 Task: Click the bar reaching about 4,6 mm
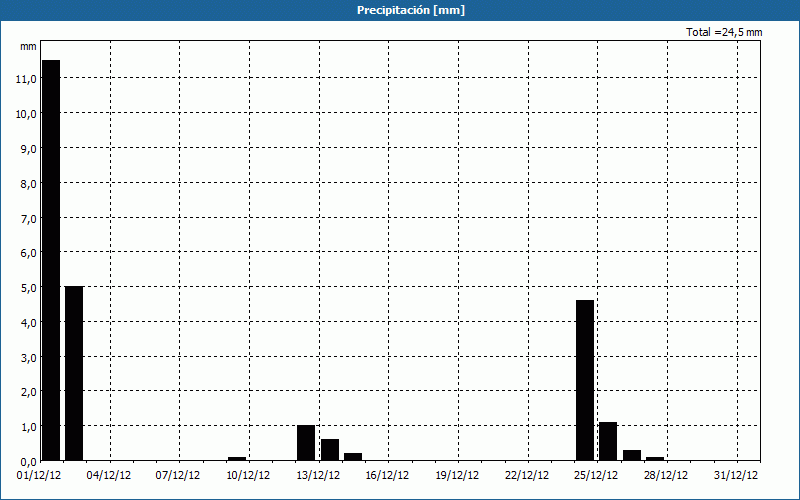(x=585, y=380)
